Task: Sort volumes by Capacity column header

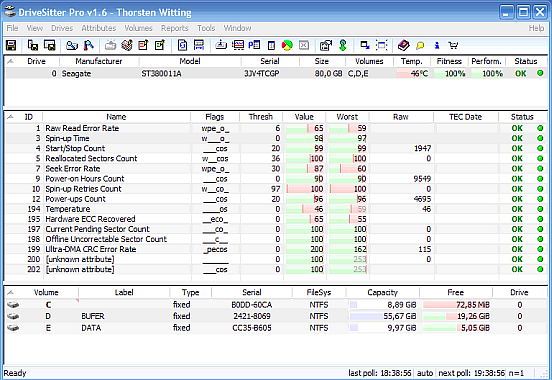Action: tap(382, 292)
